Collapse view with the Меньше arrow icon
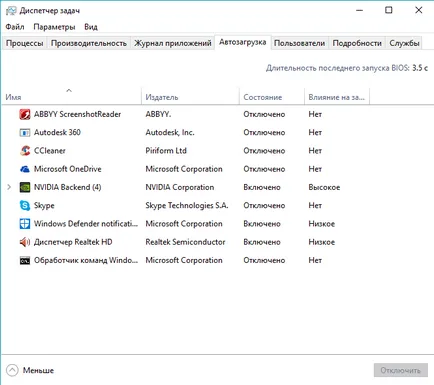434x385 pixels. pos(12,370)
